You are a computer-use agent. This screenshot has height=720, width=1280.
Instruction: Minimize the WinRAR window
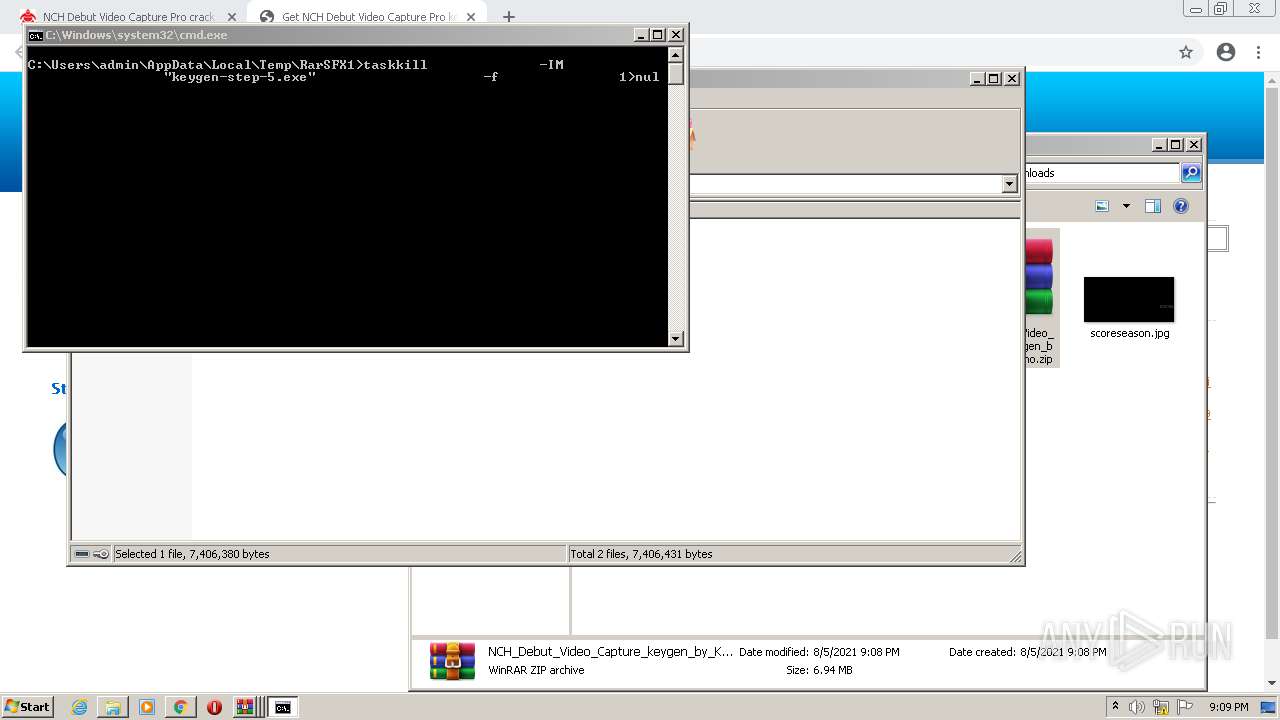[x=977, y=79]
